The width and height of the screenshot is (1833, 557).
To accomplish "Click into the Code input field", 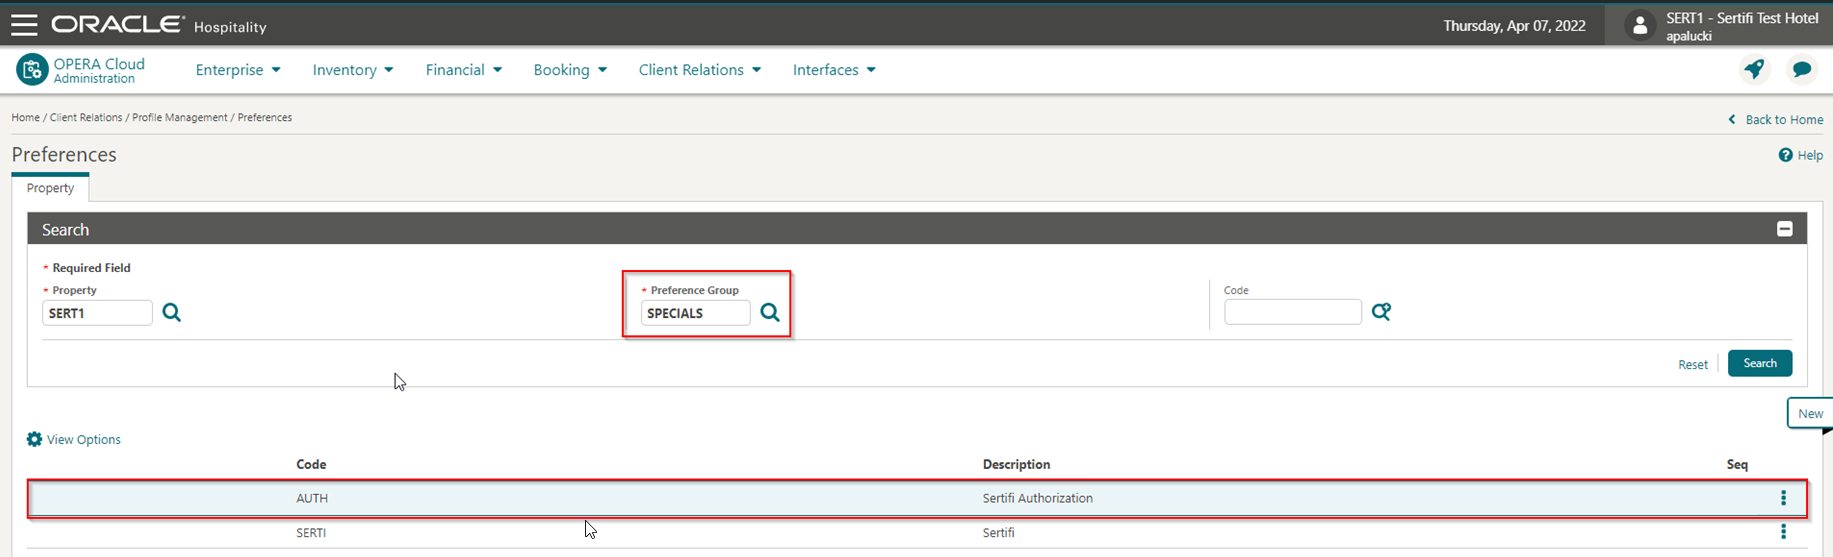I will [x=1293, y=312].
